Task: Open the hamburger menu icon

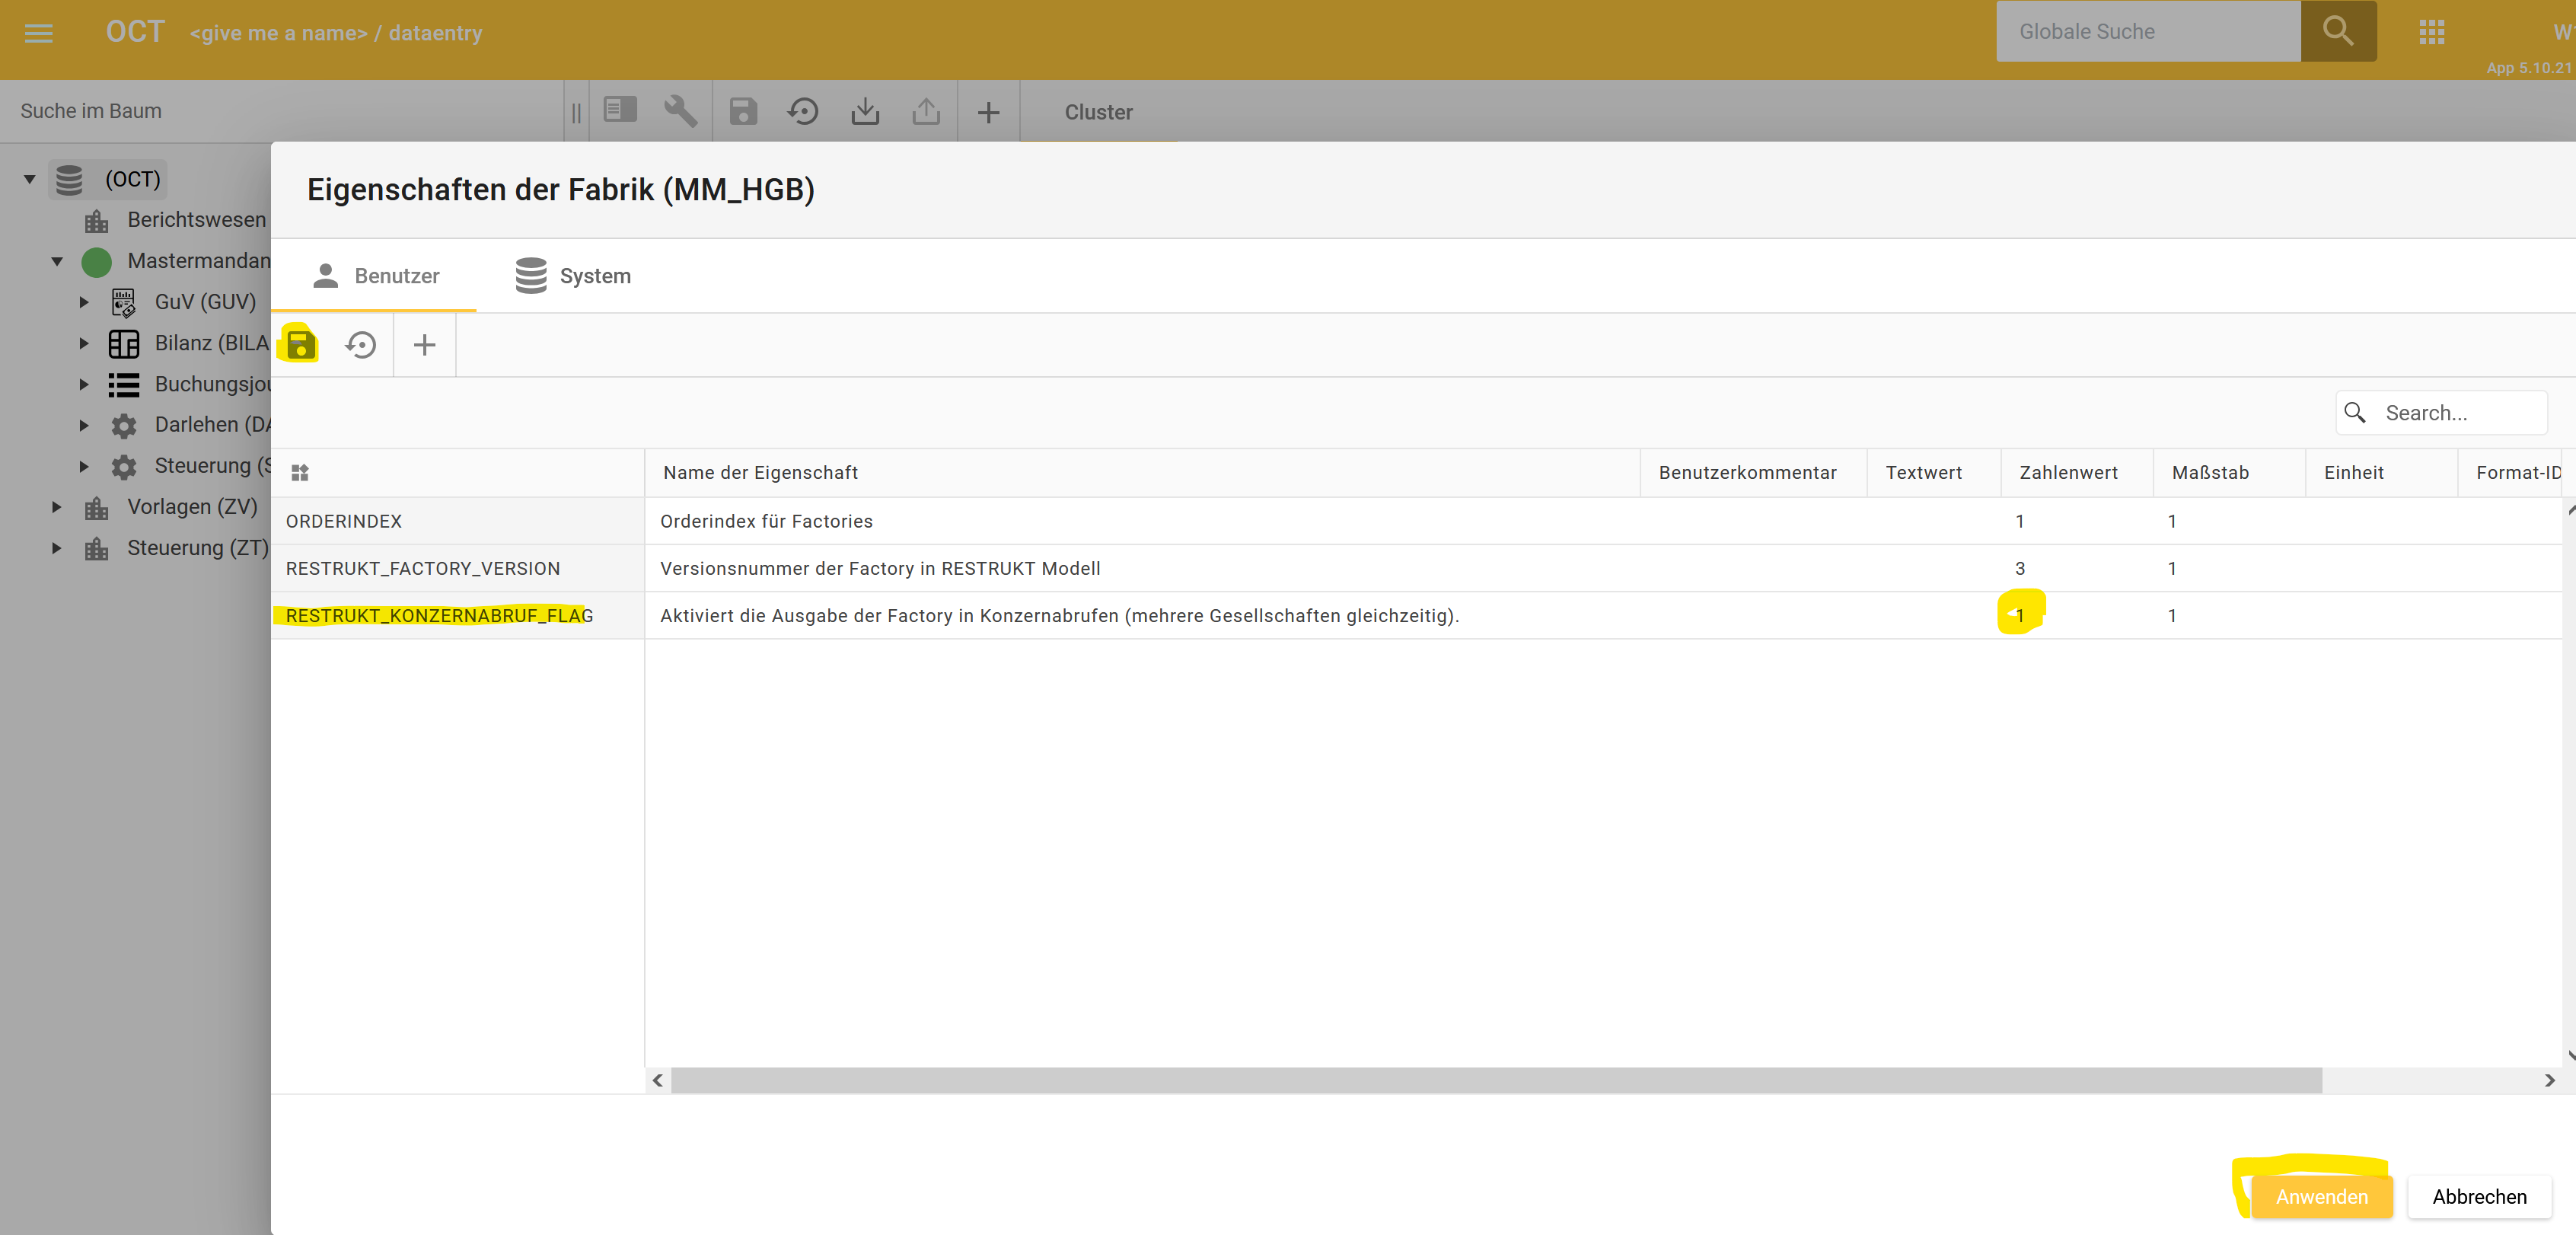Action: (39, 33)
